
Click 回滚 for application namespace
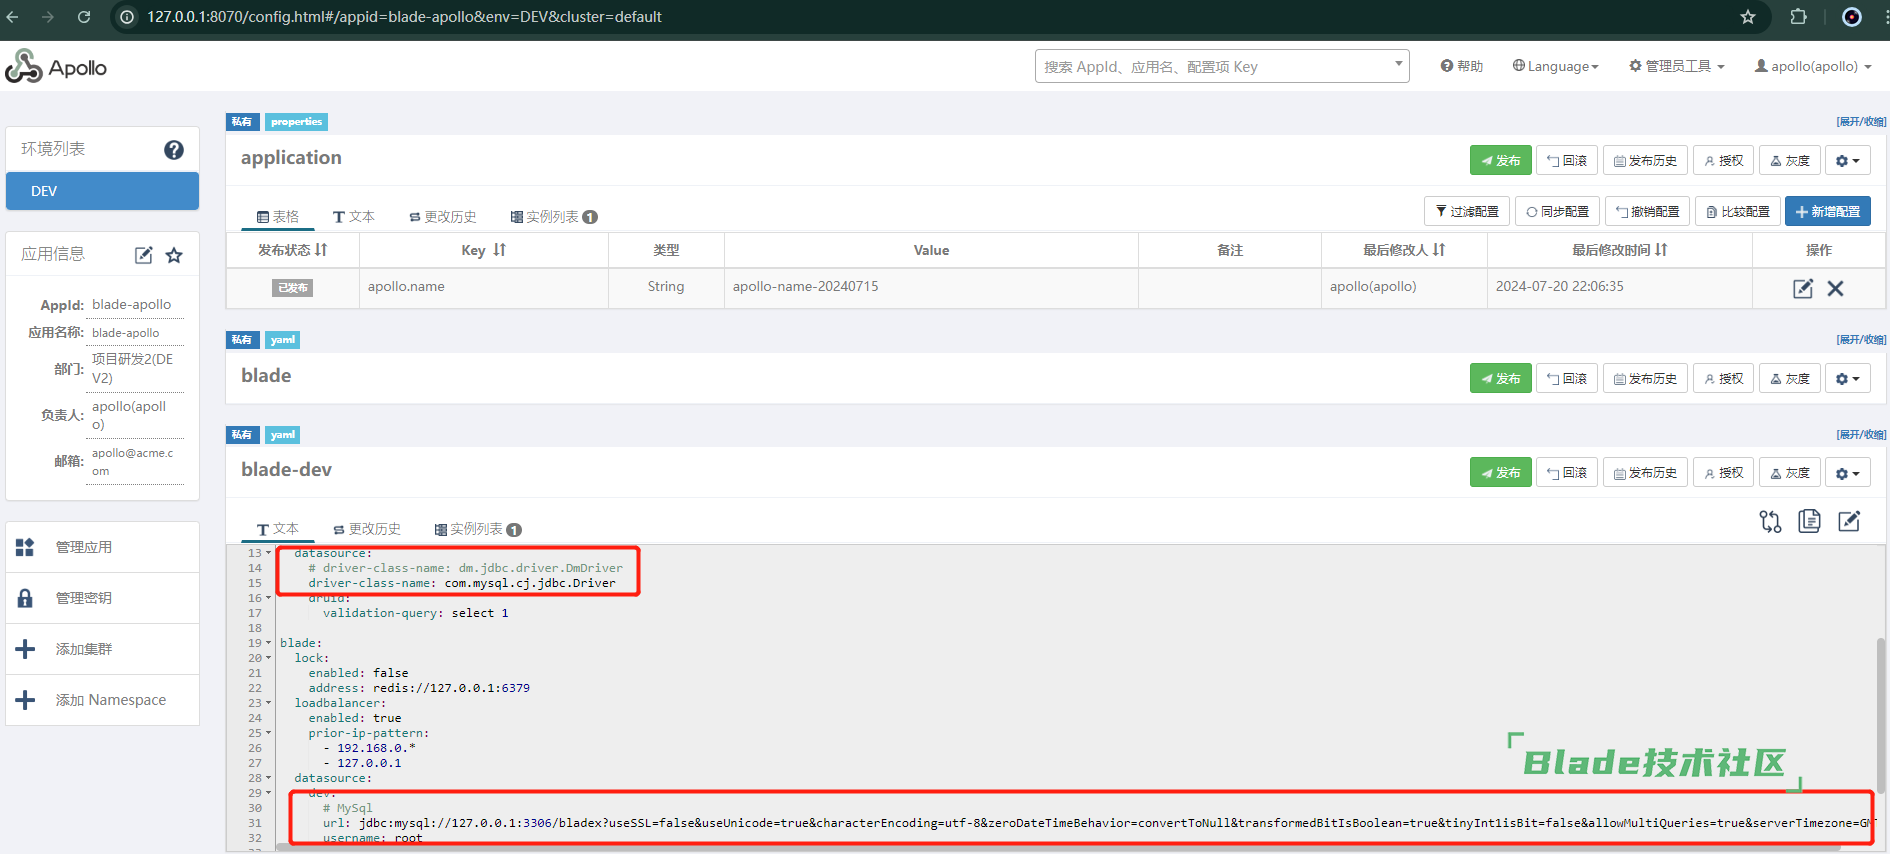point(1567,160)
